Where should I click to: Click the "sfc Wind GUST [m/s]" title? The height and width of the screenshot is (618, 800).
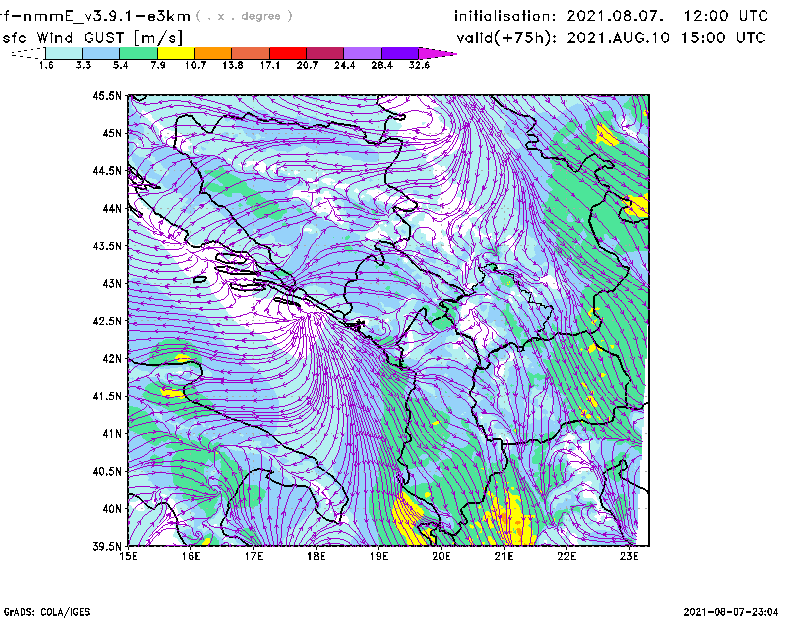[92, 38]
